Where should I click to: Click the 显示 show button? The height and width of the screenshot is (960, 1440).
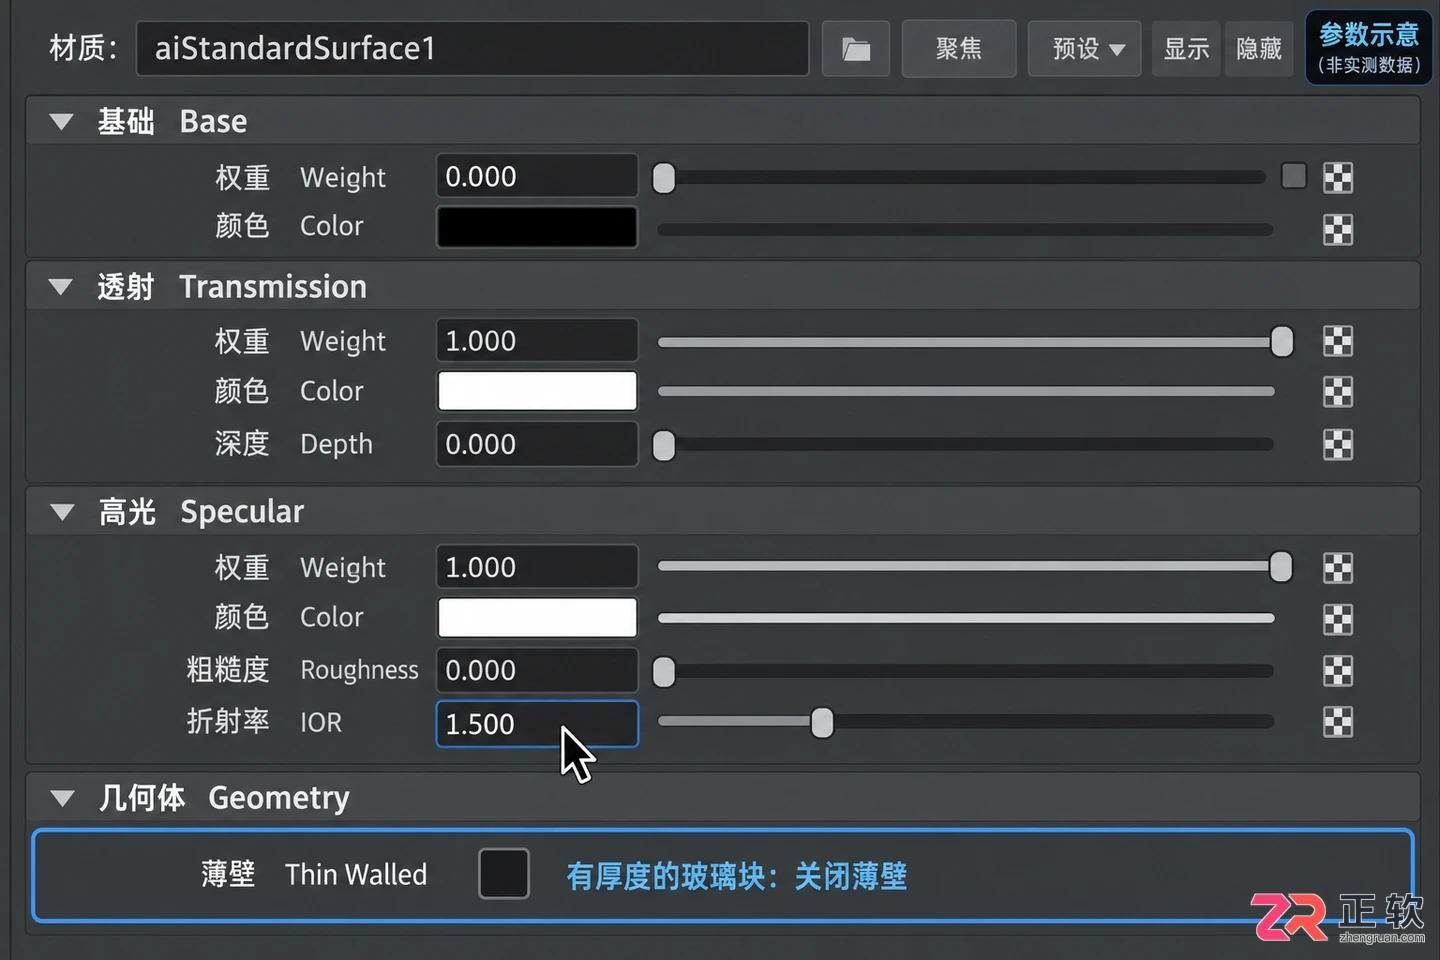(1186, 49)
